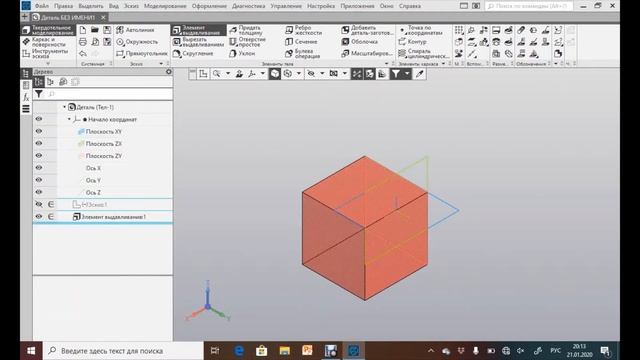Open the Настройка menu
This screenshot has height=360, width=640.
click(321, 6)
